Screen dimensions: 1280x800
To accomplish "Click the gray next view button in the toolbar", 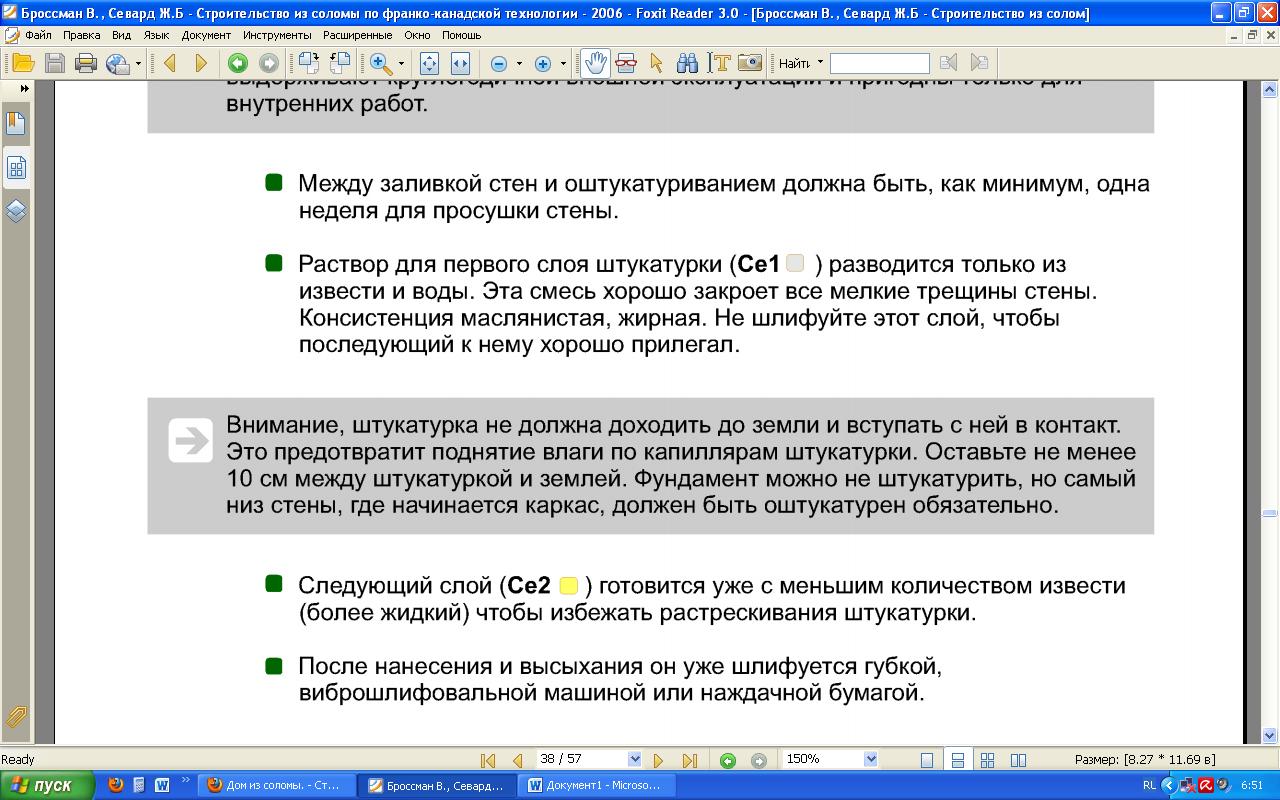I will pyautogui.click(x=269, y=63).
